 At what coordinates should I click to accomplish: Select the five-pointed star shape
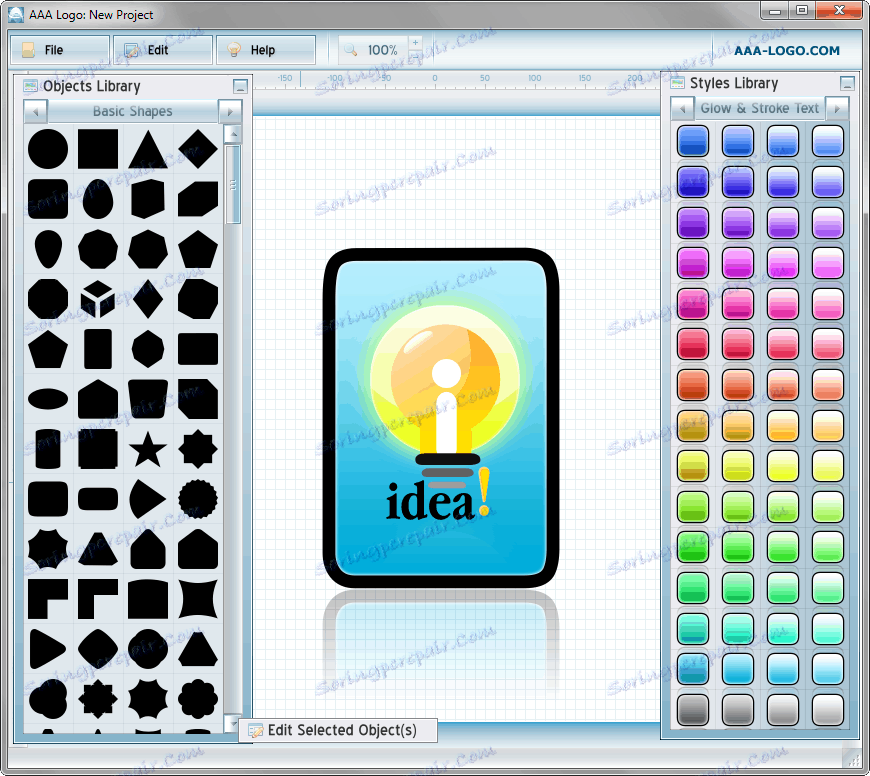[x=148, y=449]
